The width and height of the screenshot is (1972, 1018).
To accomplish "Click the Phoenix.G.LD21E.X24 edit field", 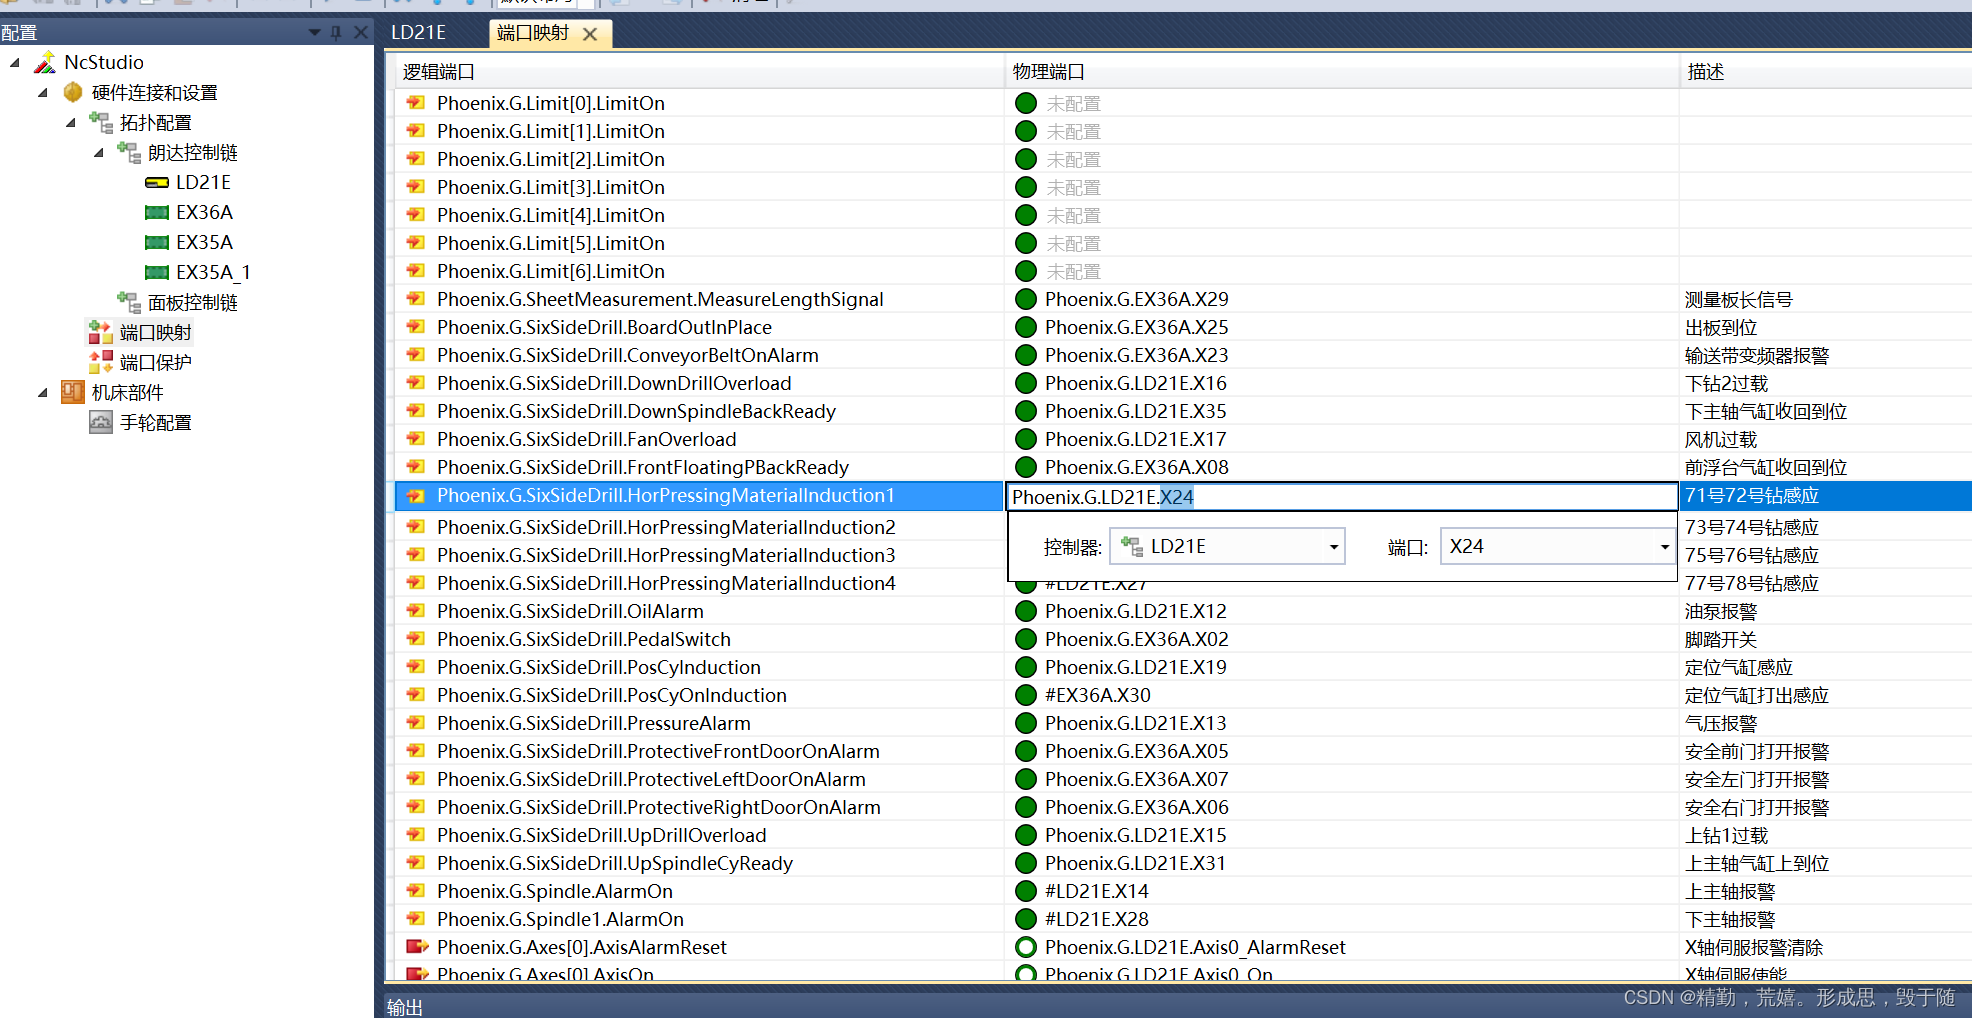I will coord(1342,497).
